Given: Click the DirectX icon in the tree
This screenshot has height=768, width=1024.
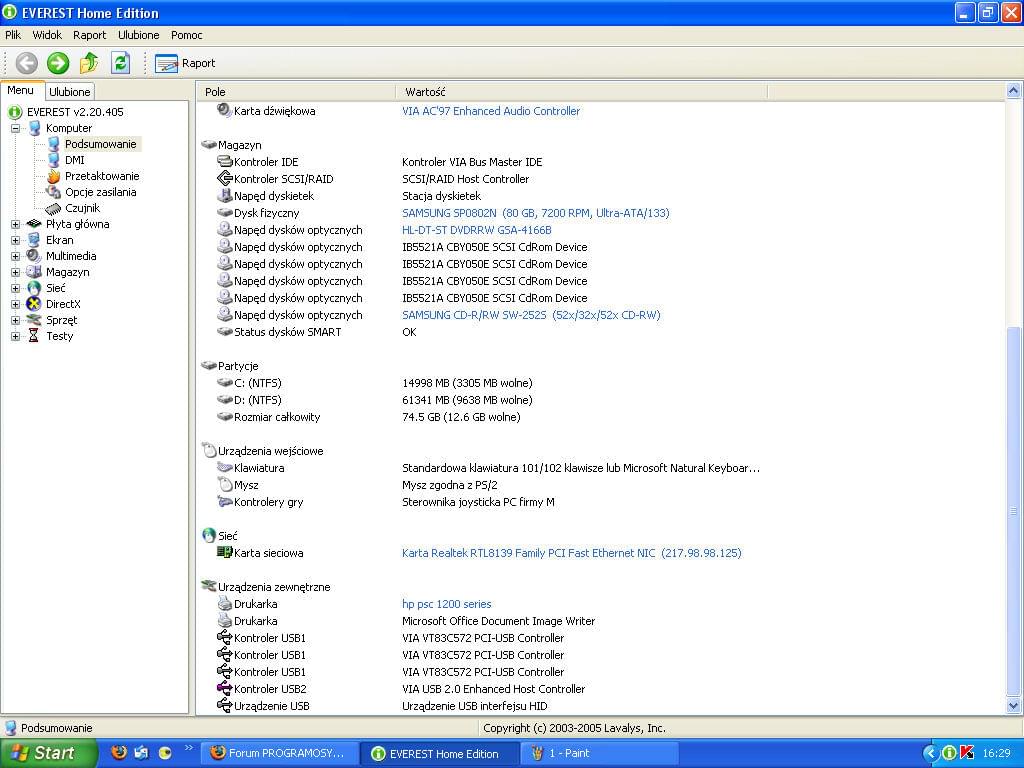Looking at the screenshot, I should pos(34,304).
